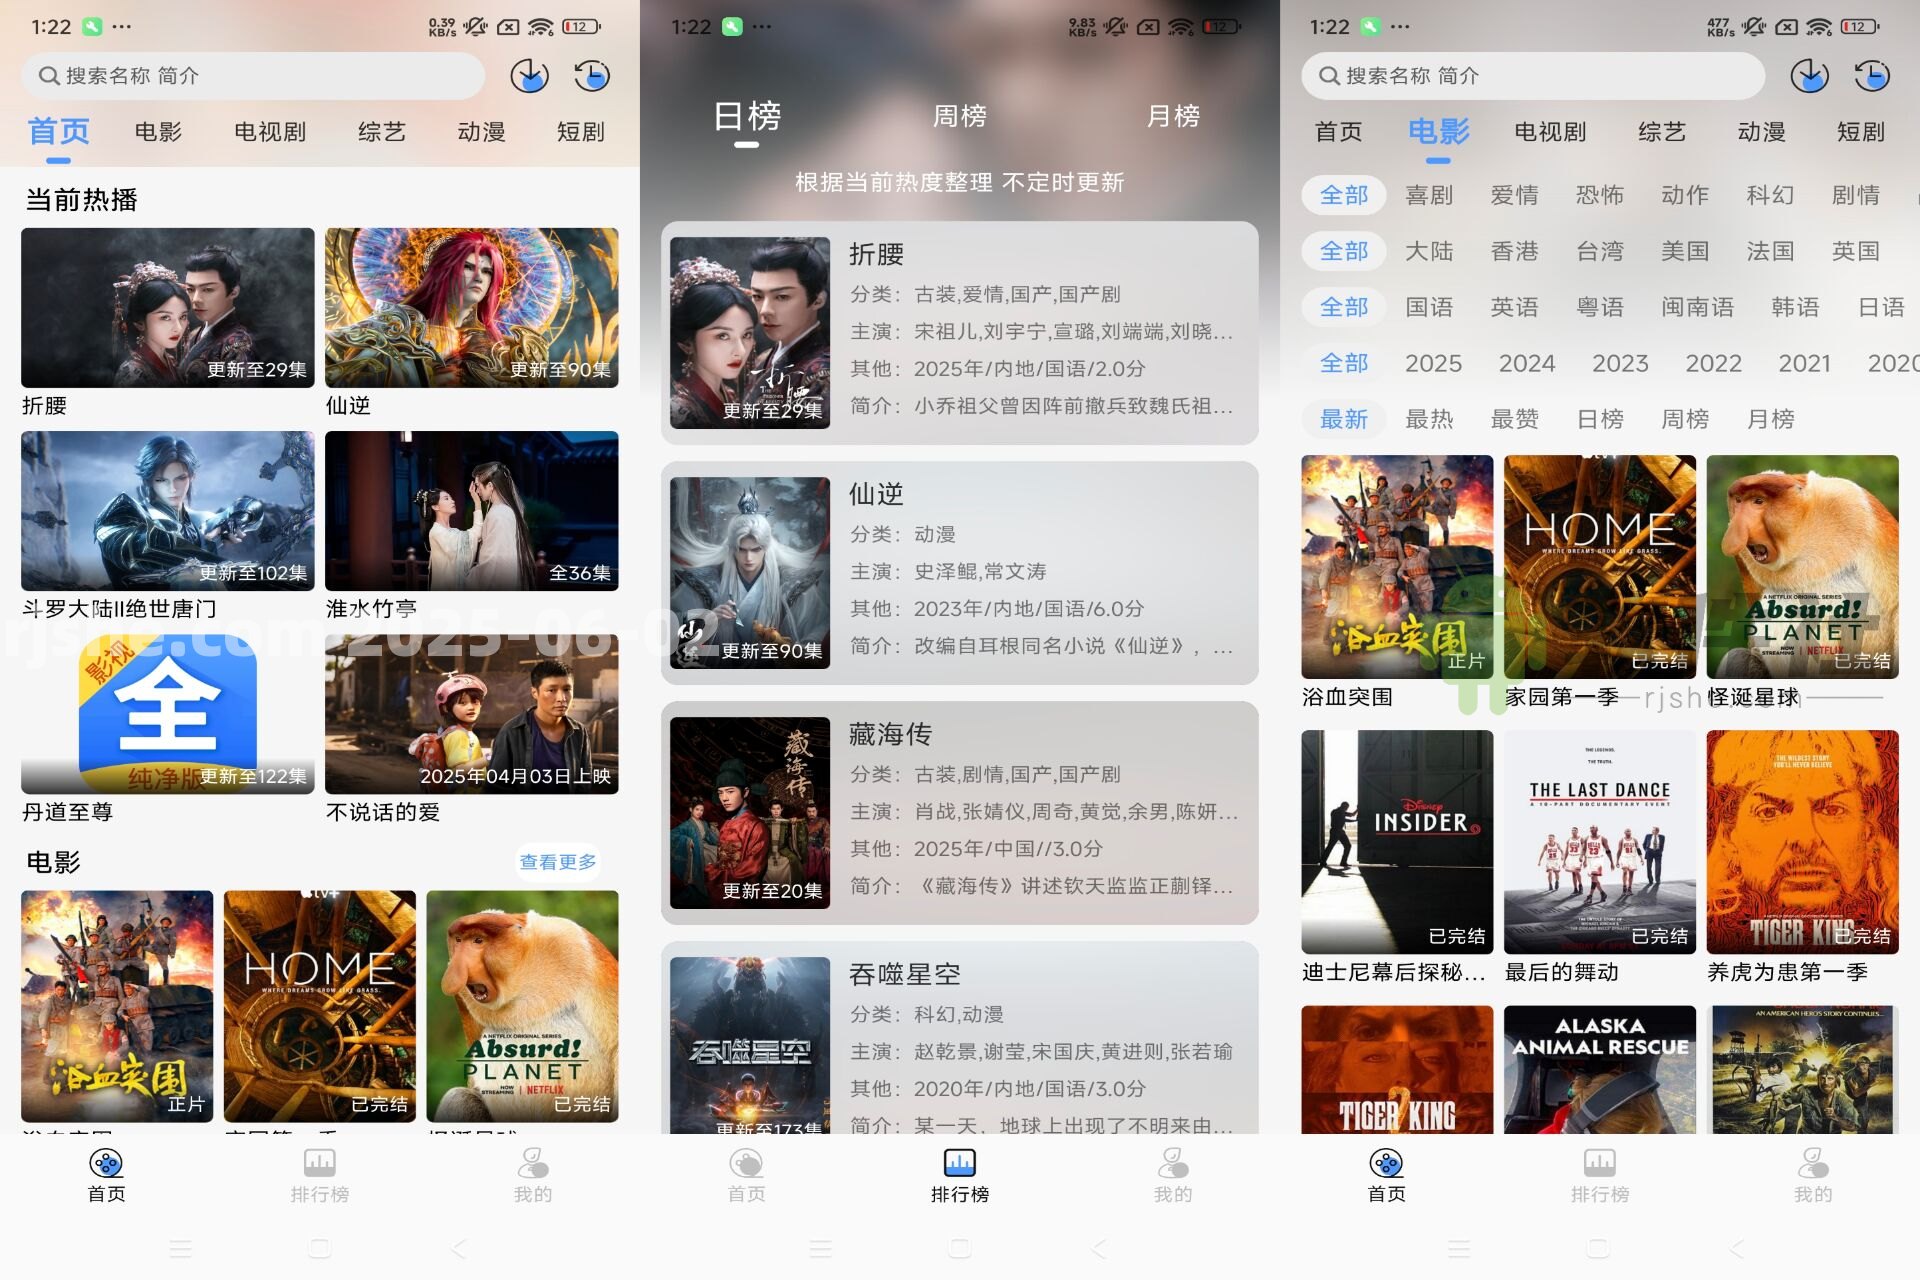Image resolution: width=1920 pixels, height=1280 pixels.
Task: Switch to the 周榜 ranking tab
Action: pyautogui.click(x=961, y=116)
